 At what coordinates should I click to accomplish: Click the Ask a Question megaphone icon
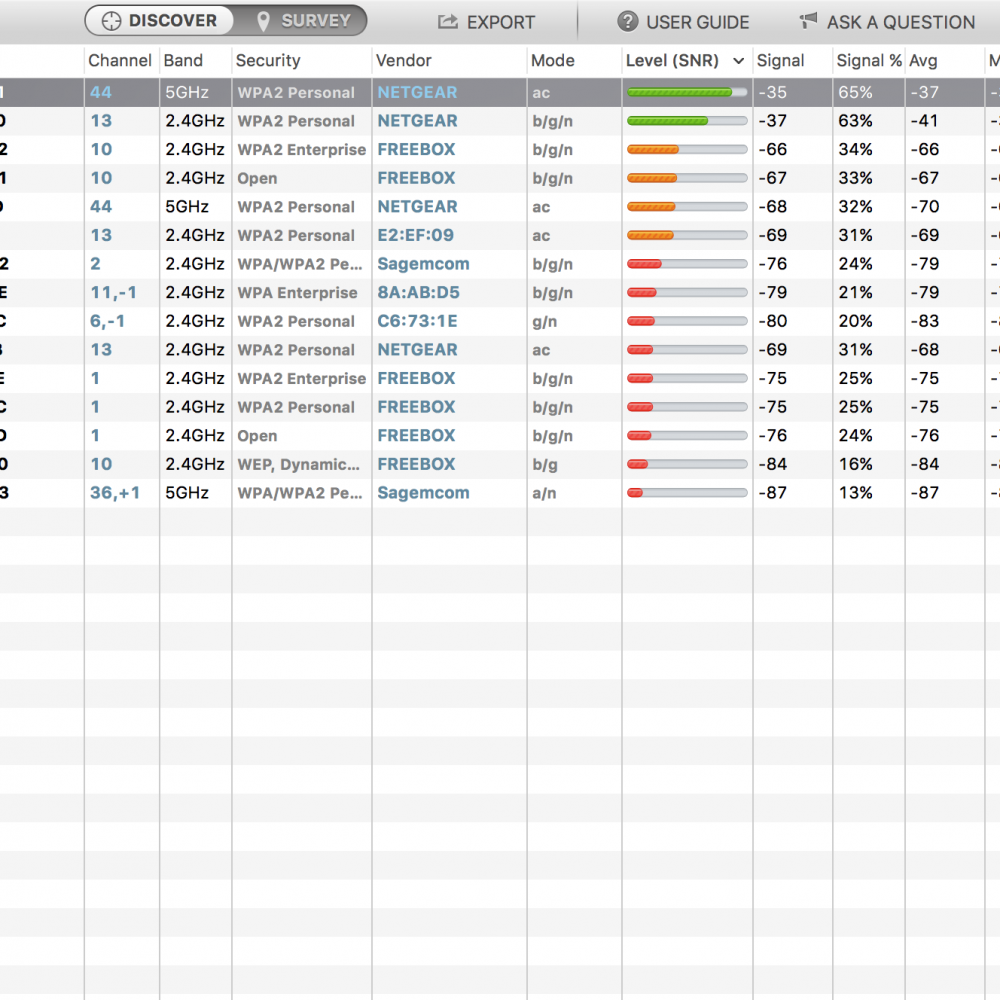click(808, 20)
